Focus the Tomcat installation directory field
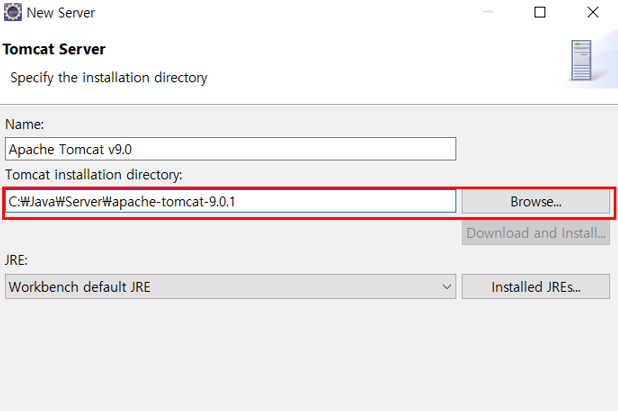The height and width of the screenshot is (411, 618). click(x=231, y=201)
